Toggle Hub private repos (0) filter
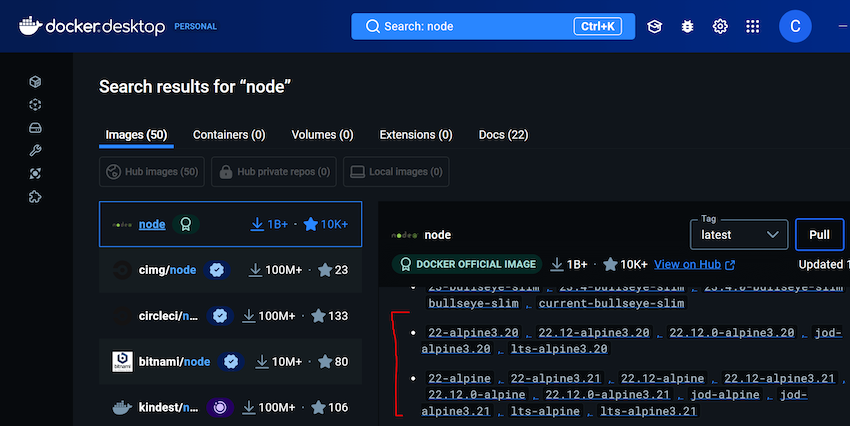 tap(274, 172)
